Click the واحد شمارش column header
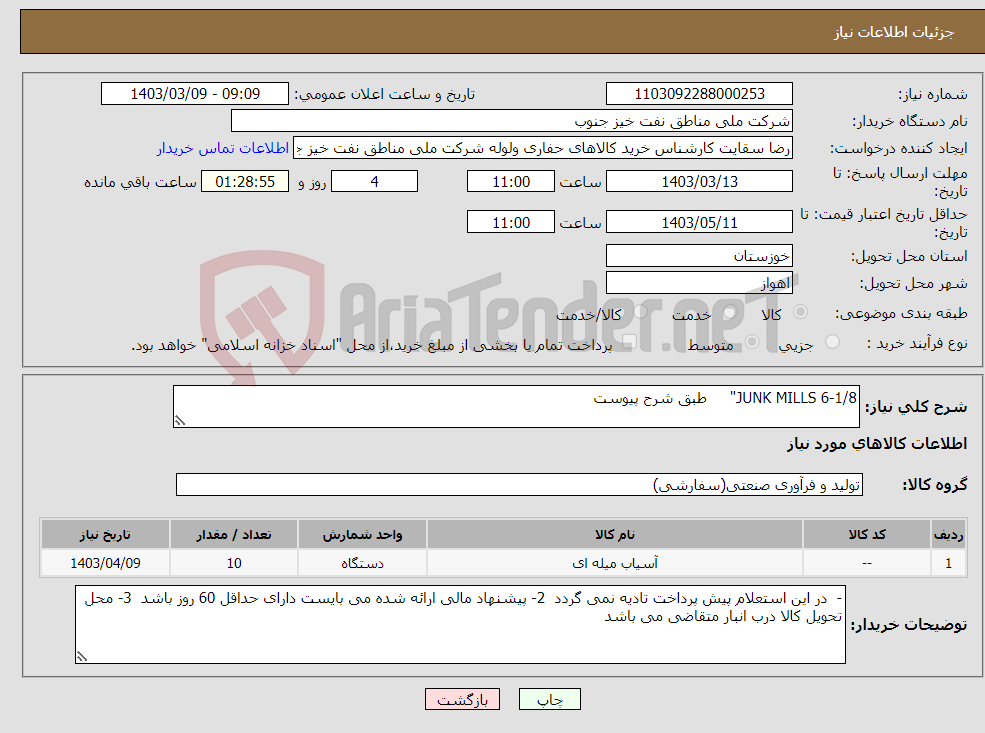Screen dimensions: 985x733 pyautogui.click(x=362, y=535)
